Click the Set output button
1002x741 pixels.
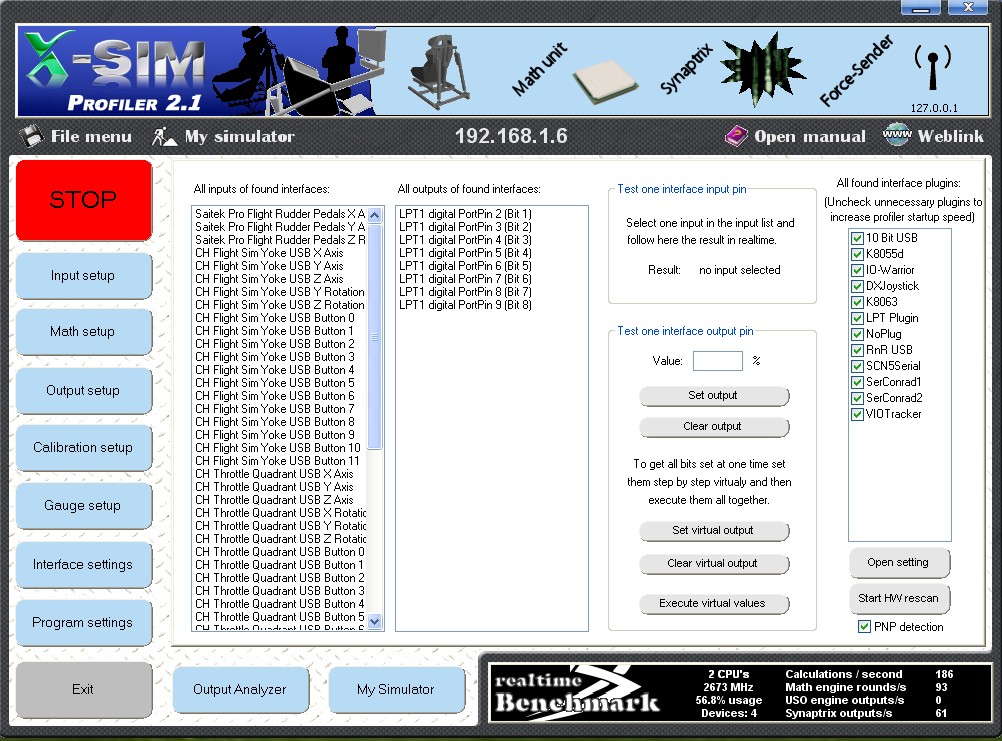click(714, 395)
